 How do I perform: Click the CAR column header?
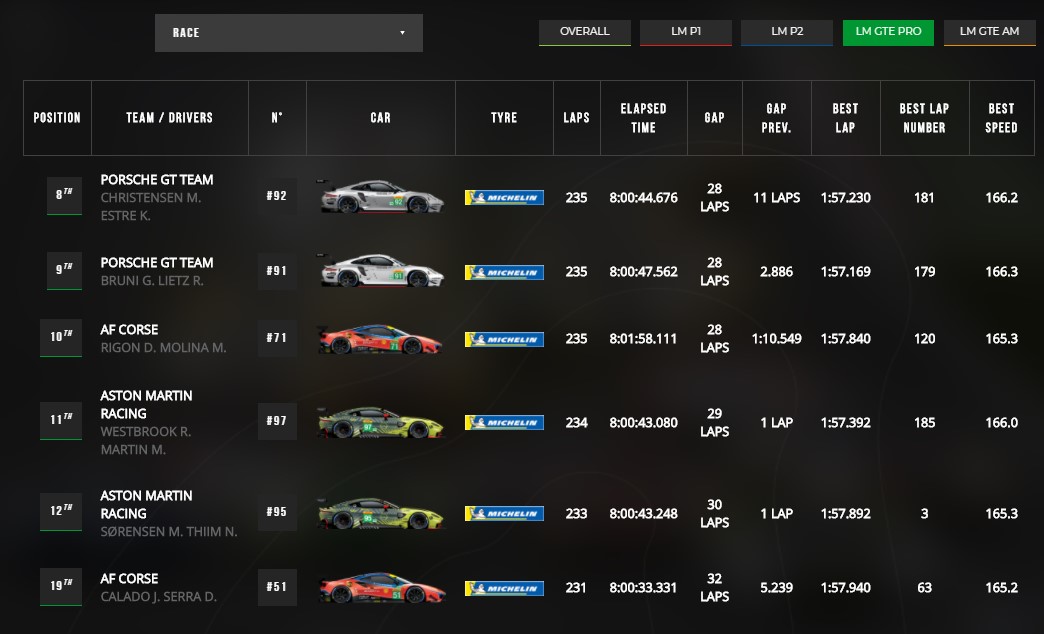381,118
